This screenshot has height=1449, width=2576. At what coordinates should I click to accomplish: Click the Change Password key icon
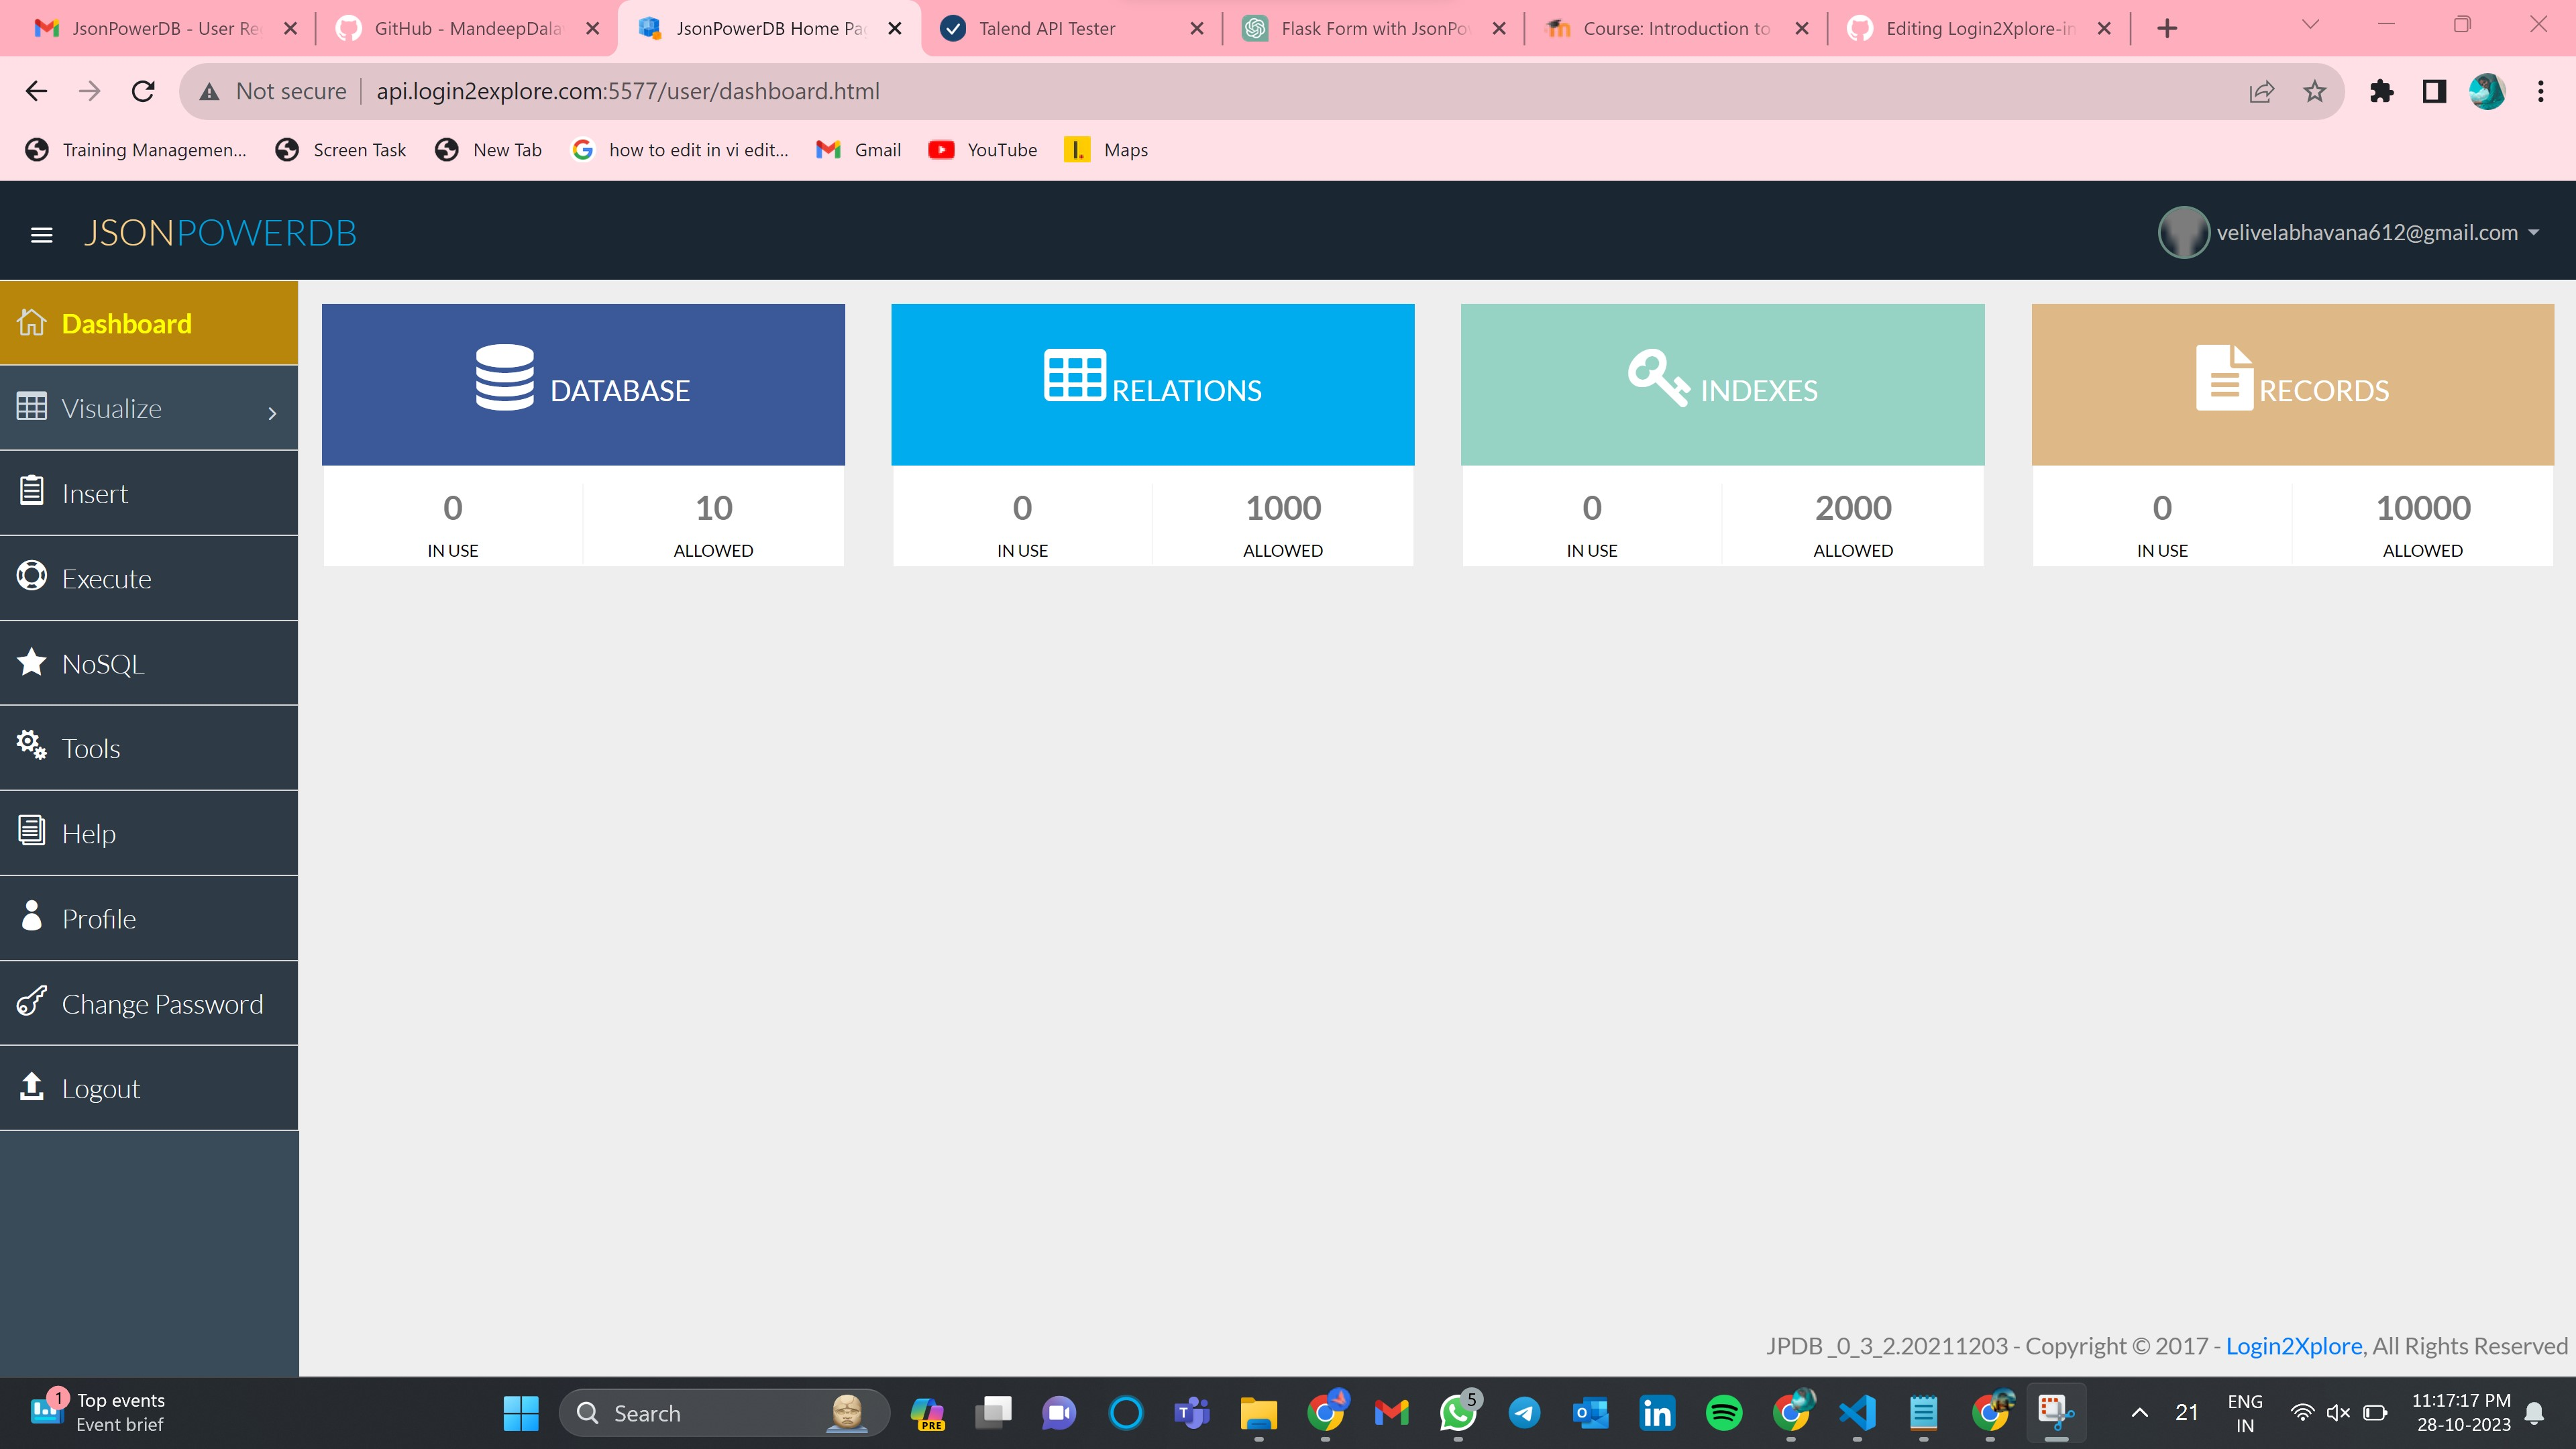31,1001
